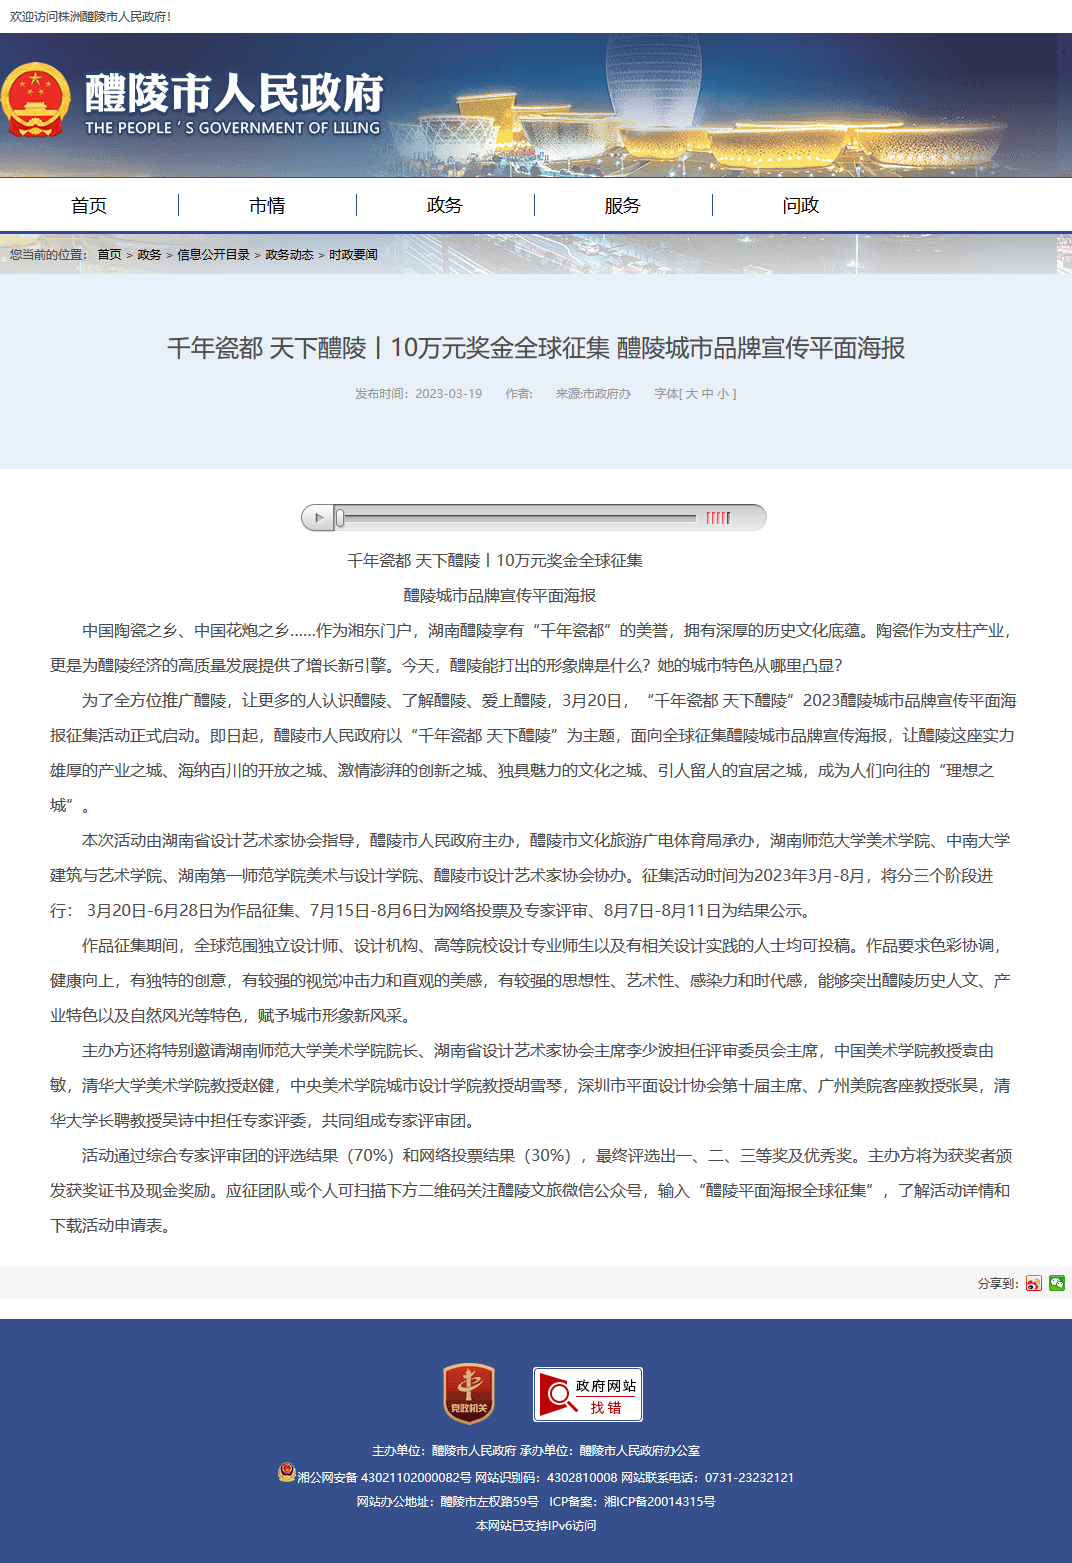1072x1563 pixels.
Task: Go to the 政务 menu item
Action: pyautogui.click(x=445, y=205)
